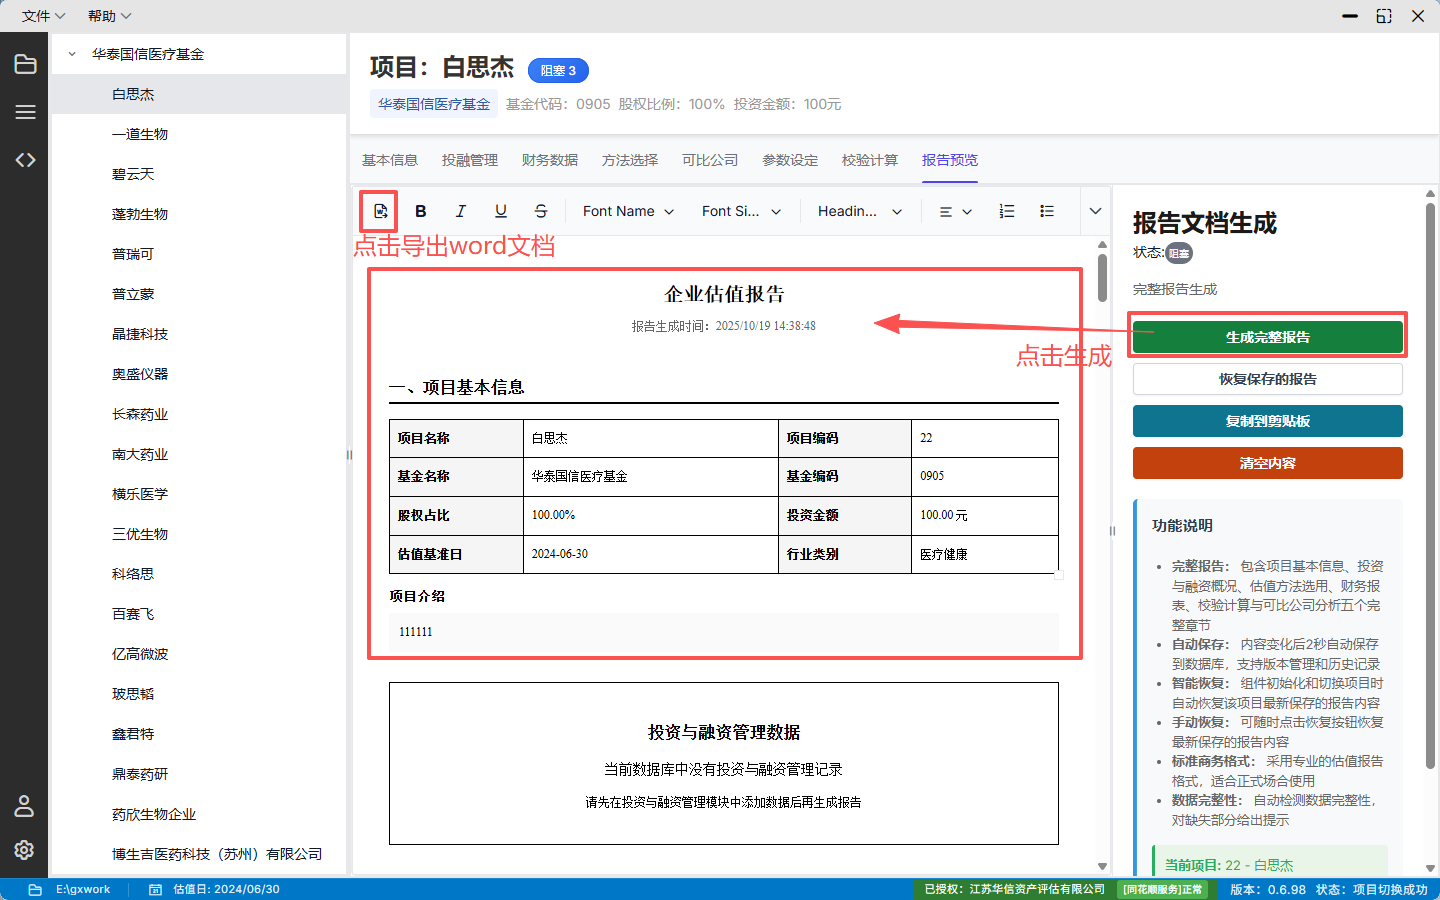Open the 文件 menu
Viewport: 1440px width, 900px height.
coord(43,16)
